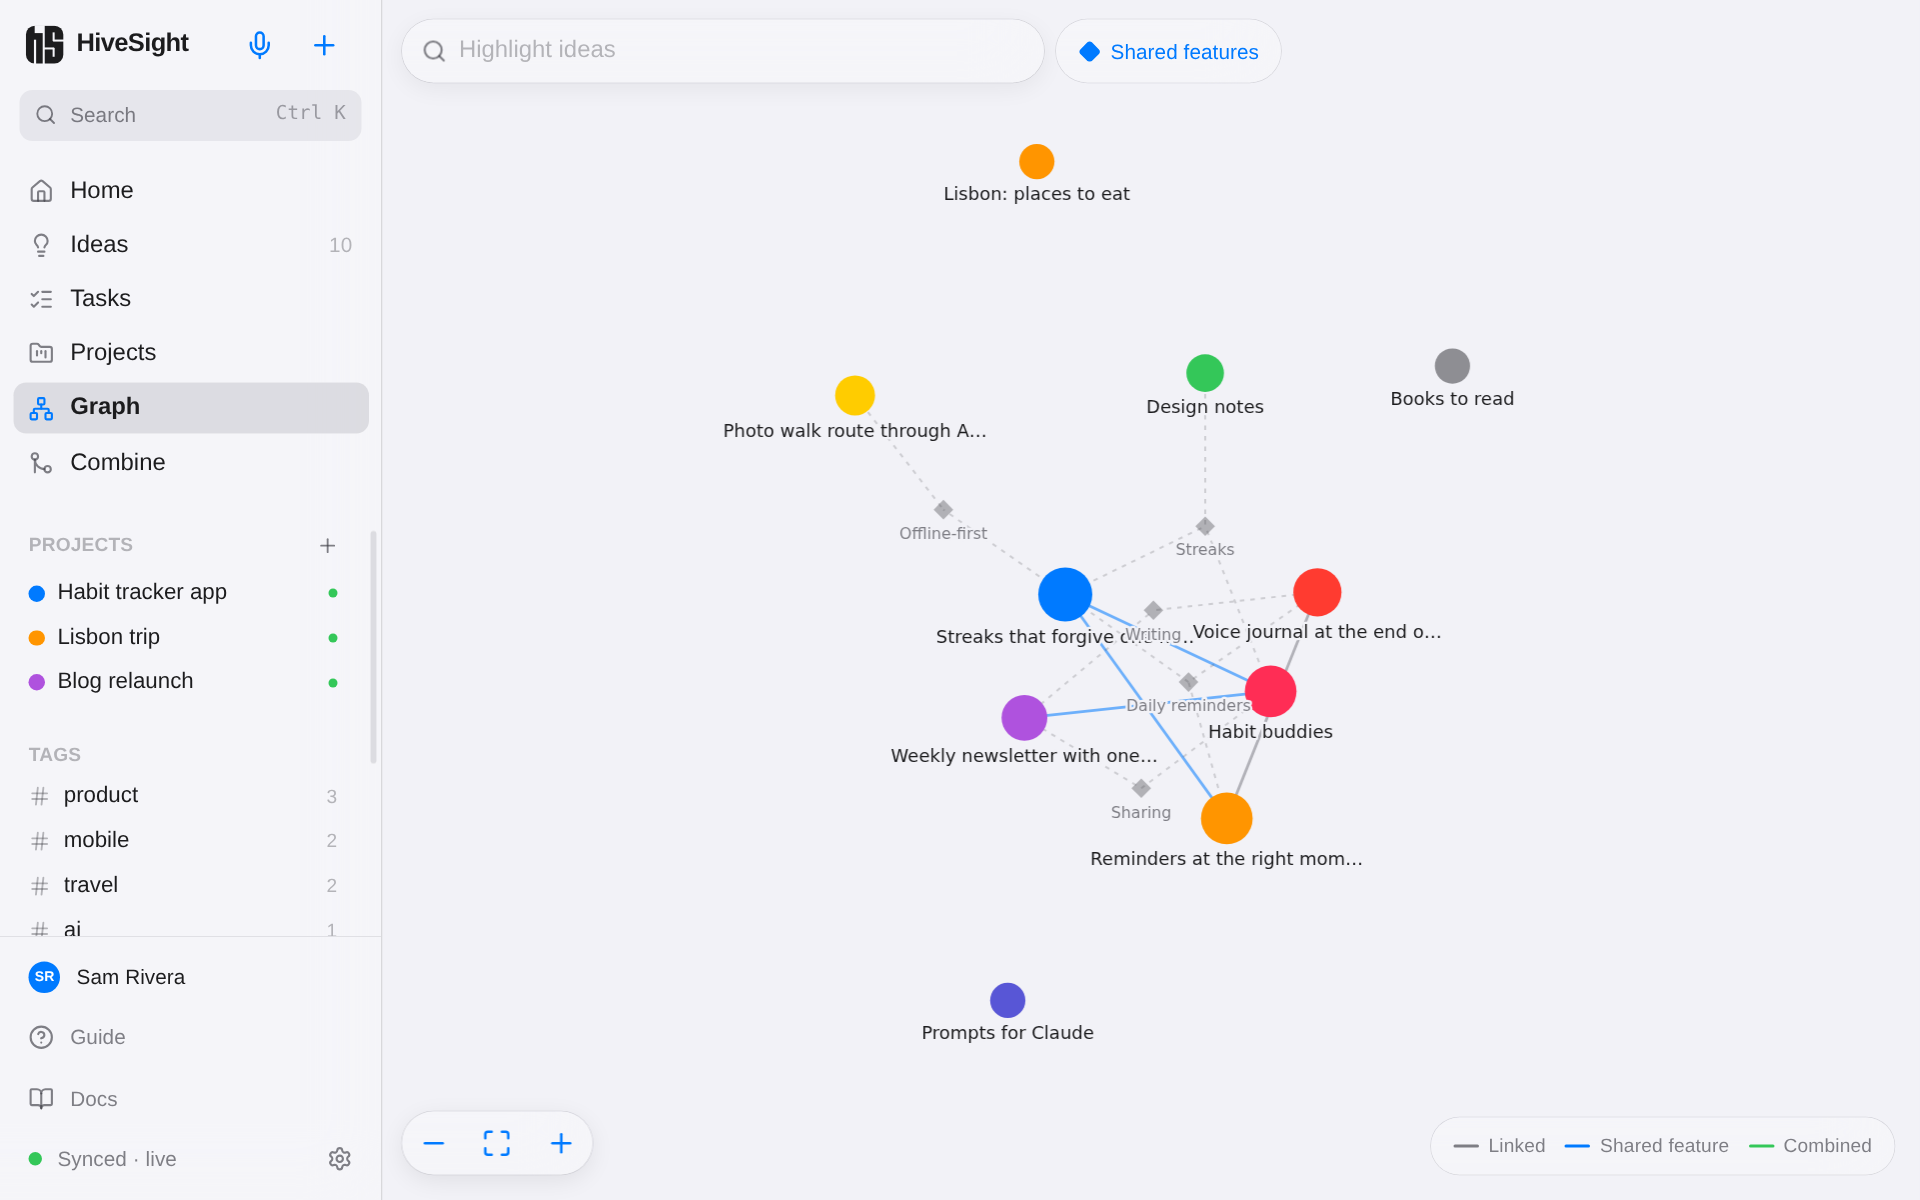Viewport: 1920px width, 1200px height.
Task: Select the gray Books to read node
Action: [1452, 366]
